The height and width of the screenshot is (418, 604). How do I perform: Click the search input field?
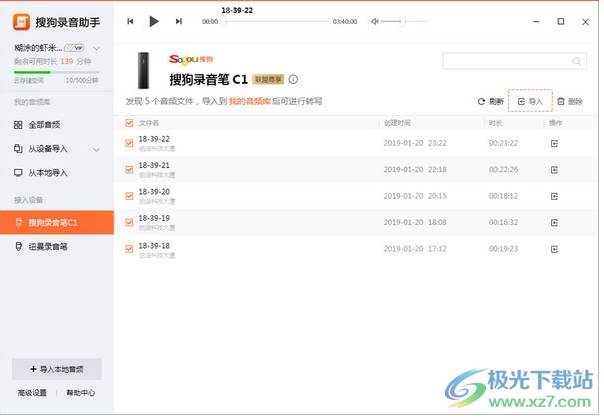click(515, 61)
